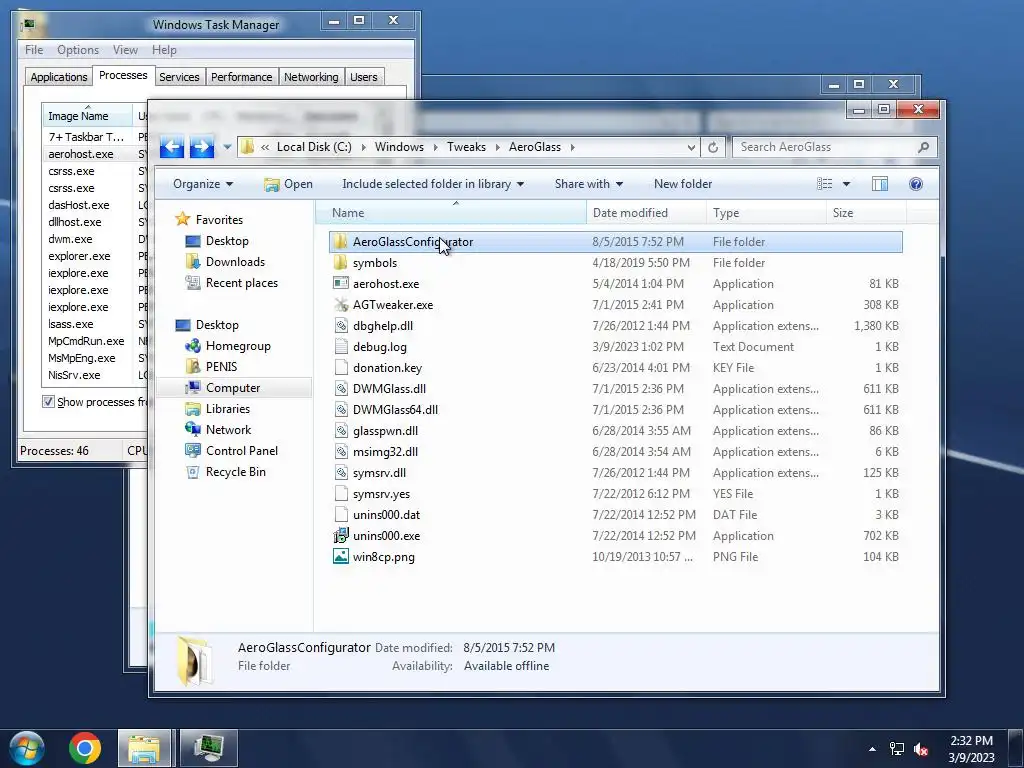Switch to the Networking tab

coord(311,77)
